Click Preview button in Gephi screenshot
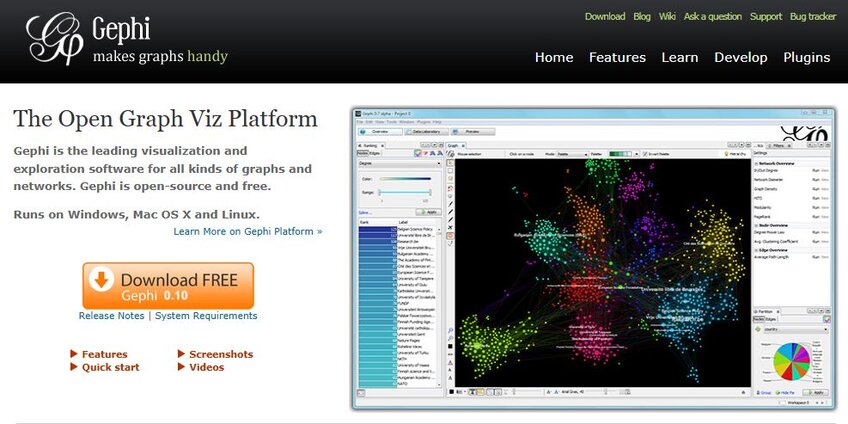Viewport: 848px width, 424px height. (x=473, y=131)
